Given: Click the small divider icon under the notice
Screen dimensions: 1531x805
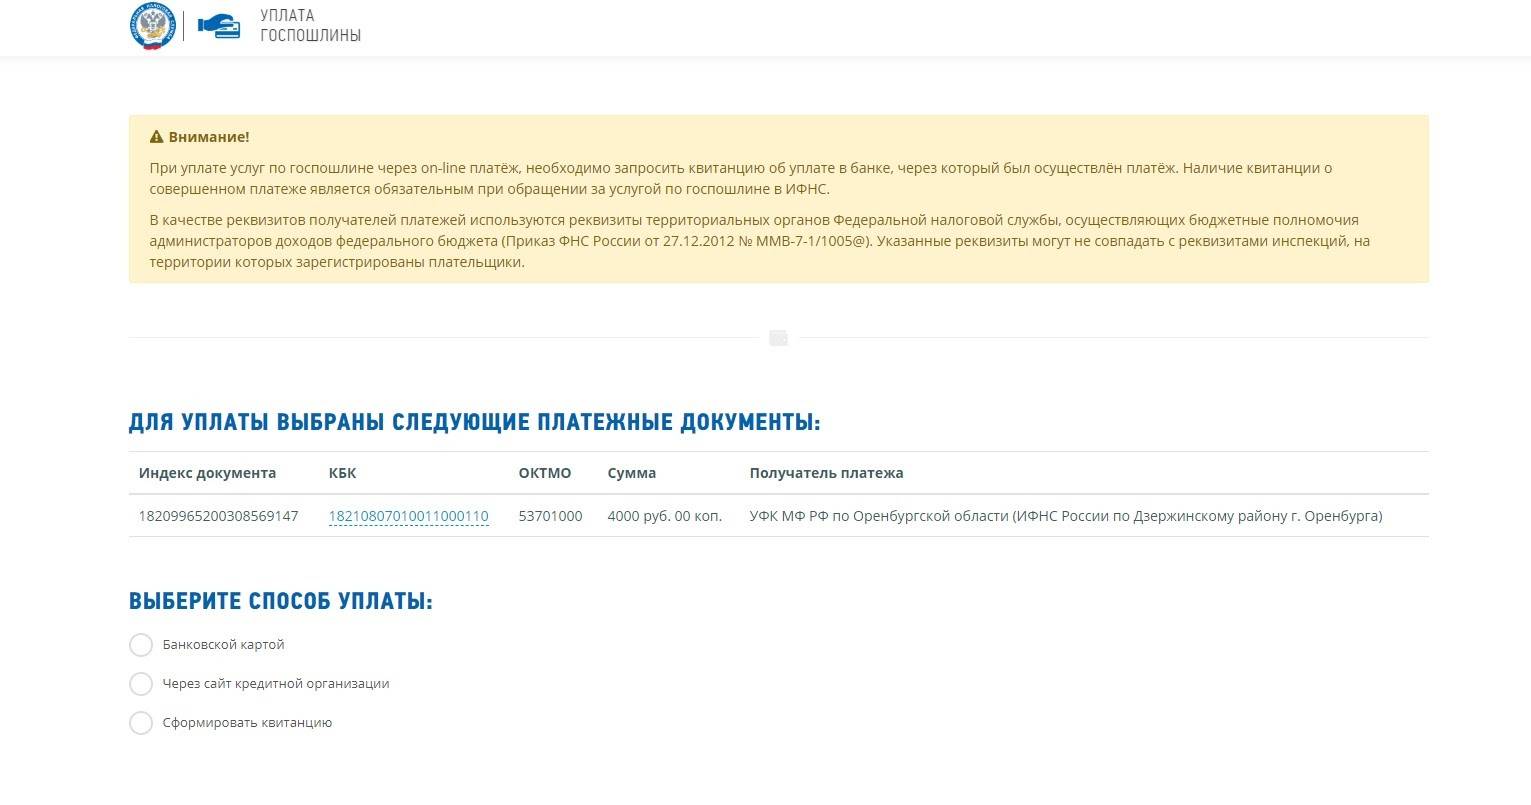Looking at the screenshot, I should click(778, 338).
